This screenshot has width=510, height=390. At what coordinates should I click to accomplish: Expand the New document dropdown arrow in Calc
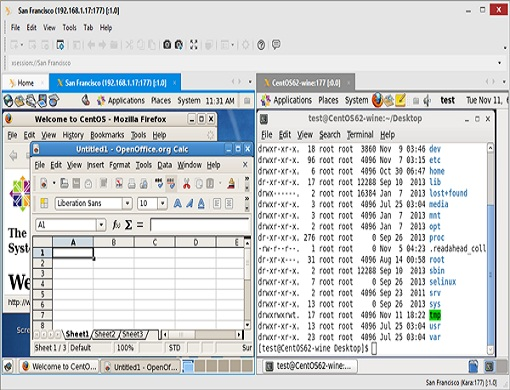tap(54, 183)
